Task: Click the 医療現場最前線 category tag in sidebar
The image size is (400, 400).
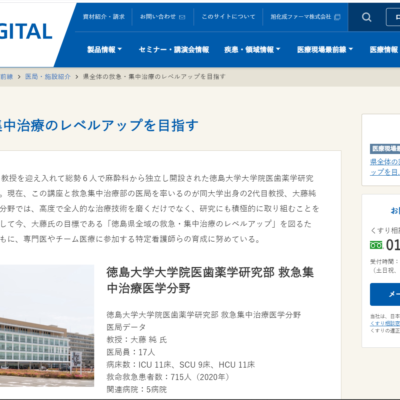Action: pos(385,149)
